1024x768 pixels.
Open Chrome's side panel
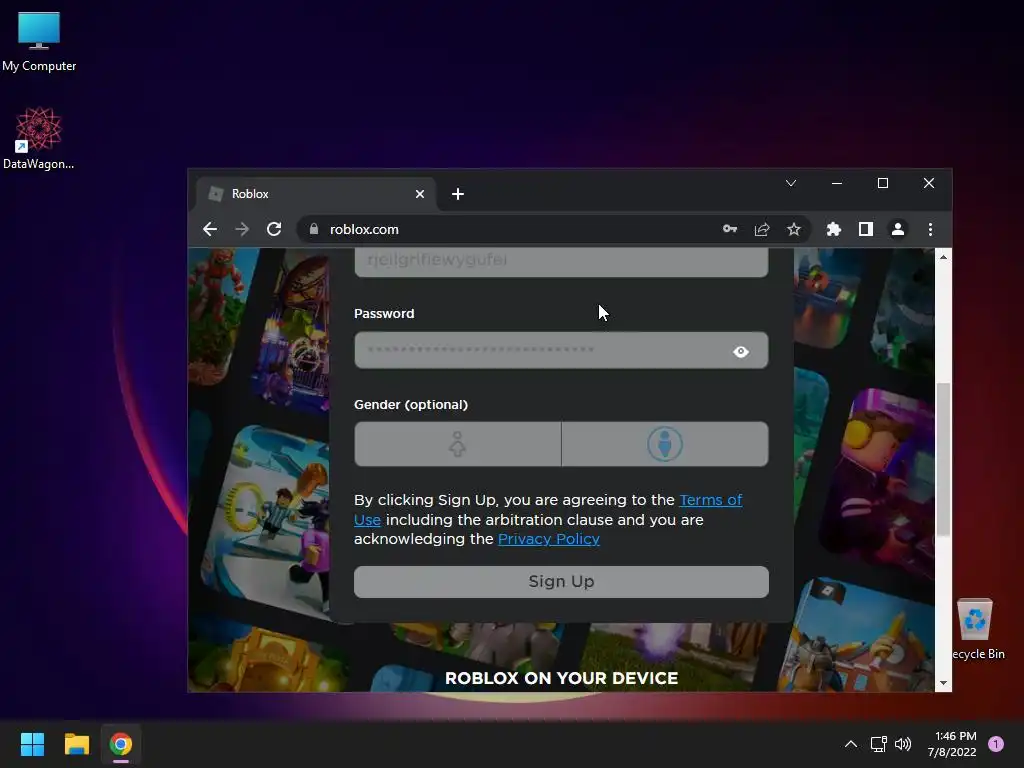pyautogui.click(x=866, y=229)
